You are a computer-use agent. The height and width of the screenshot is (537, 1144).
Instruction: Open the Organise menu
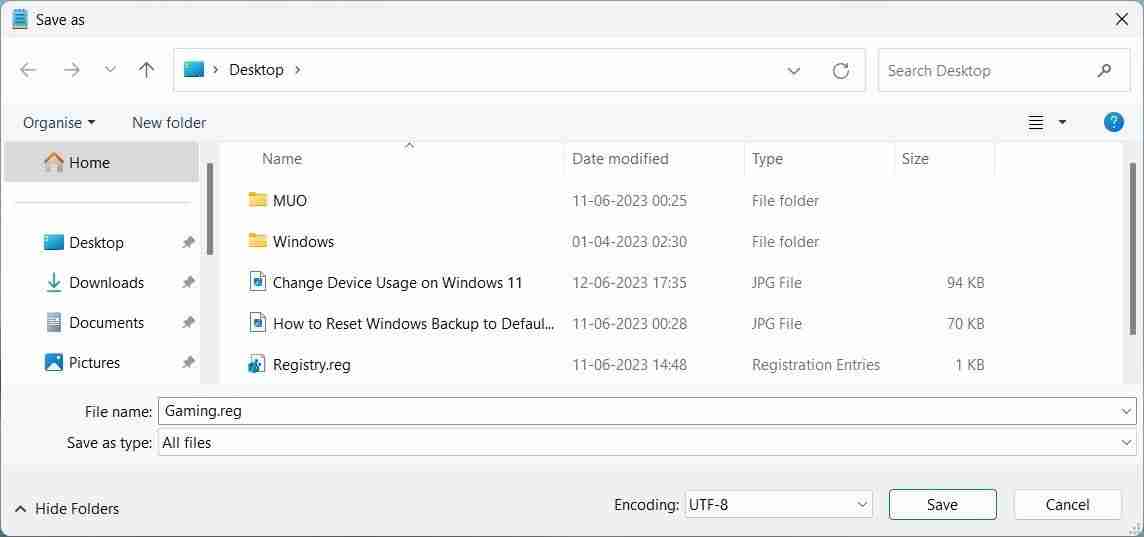pyautogui.click(x=59, y=122)
